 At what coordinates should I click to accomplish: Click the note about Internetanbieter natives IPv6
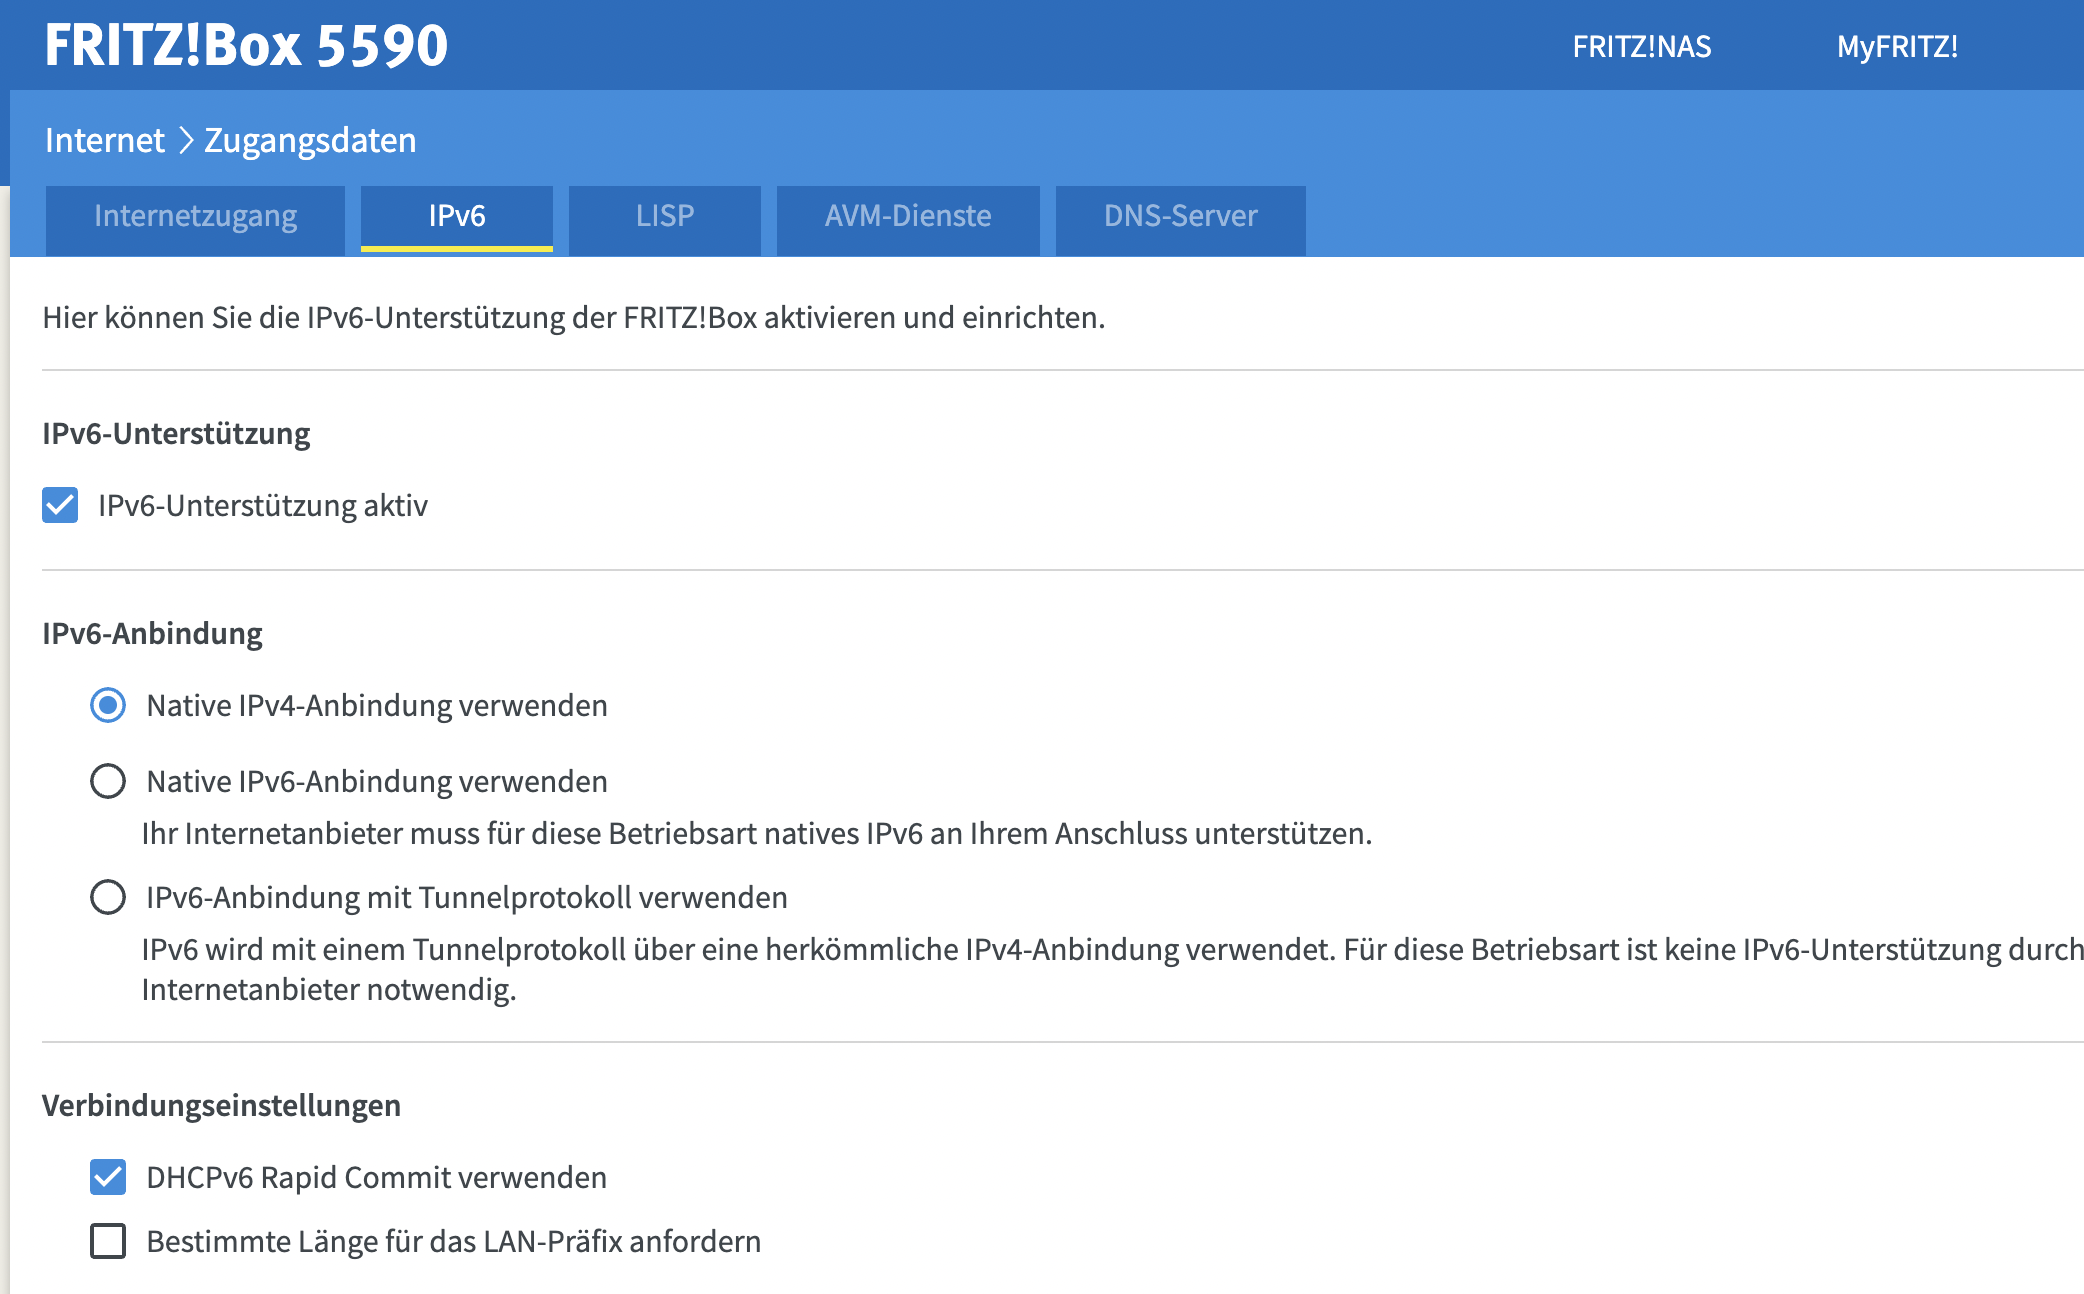click(x=757, y=834)
